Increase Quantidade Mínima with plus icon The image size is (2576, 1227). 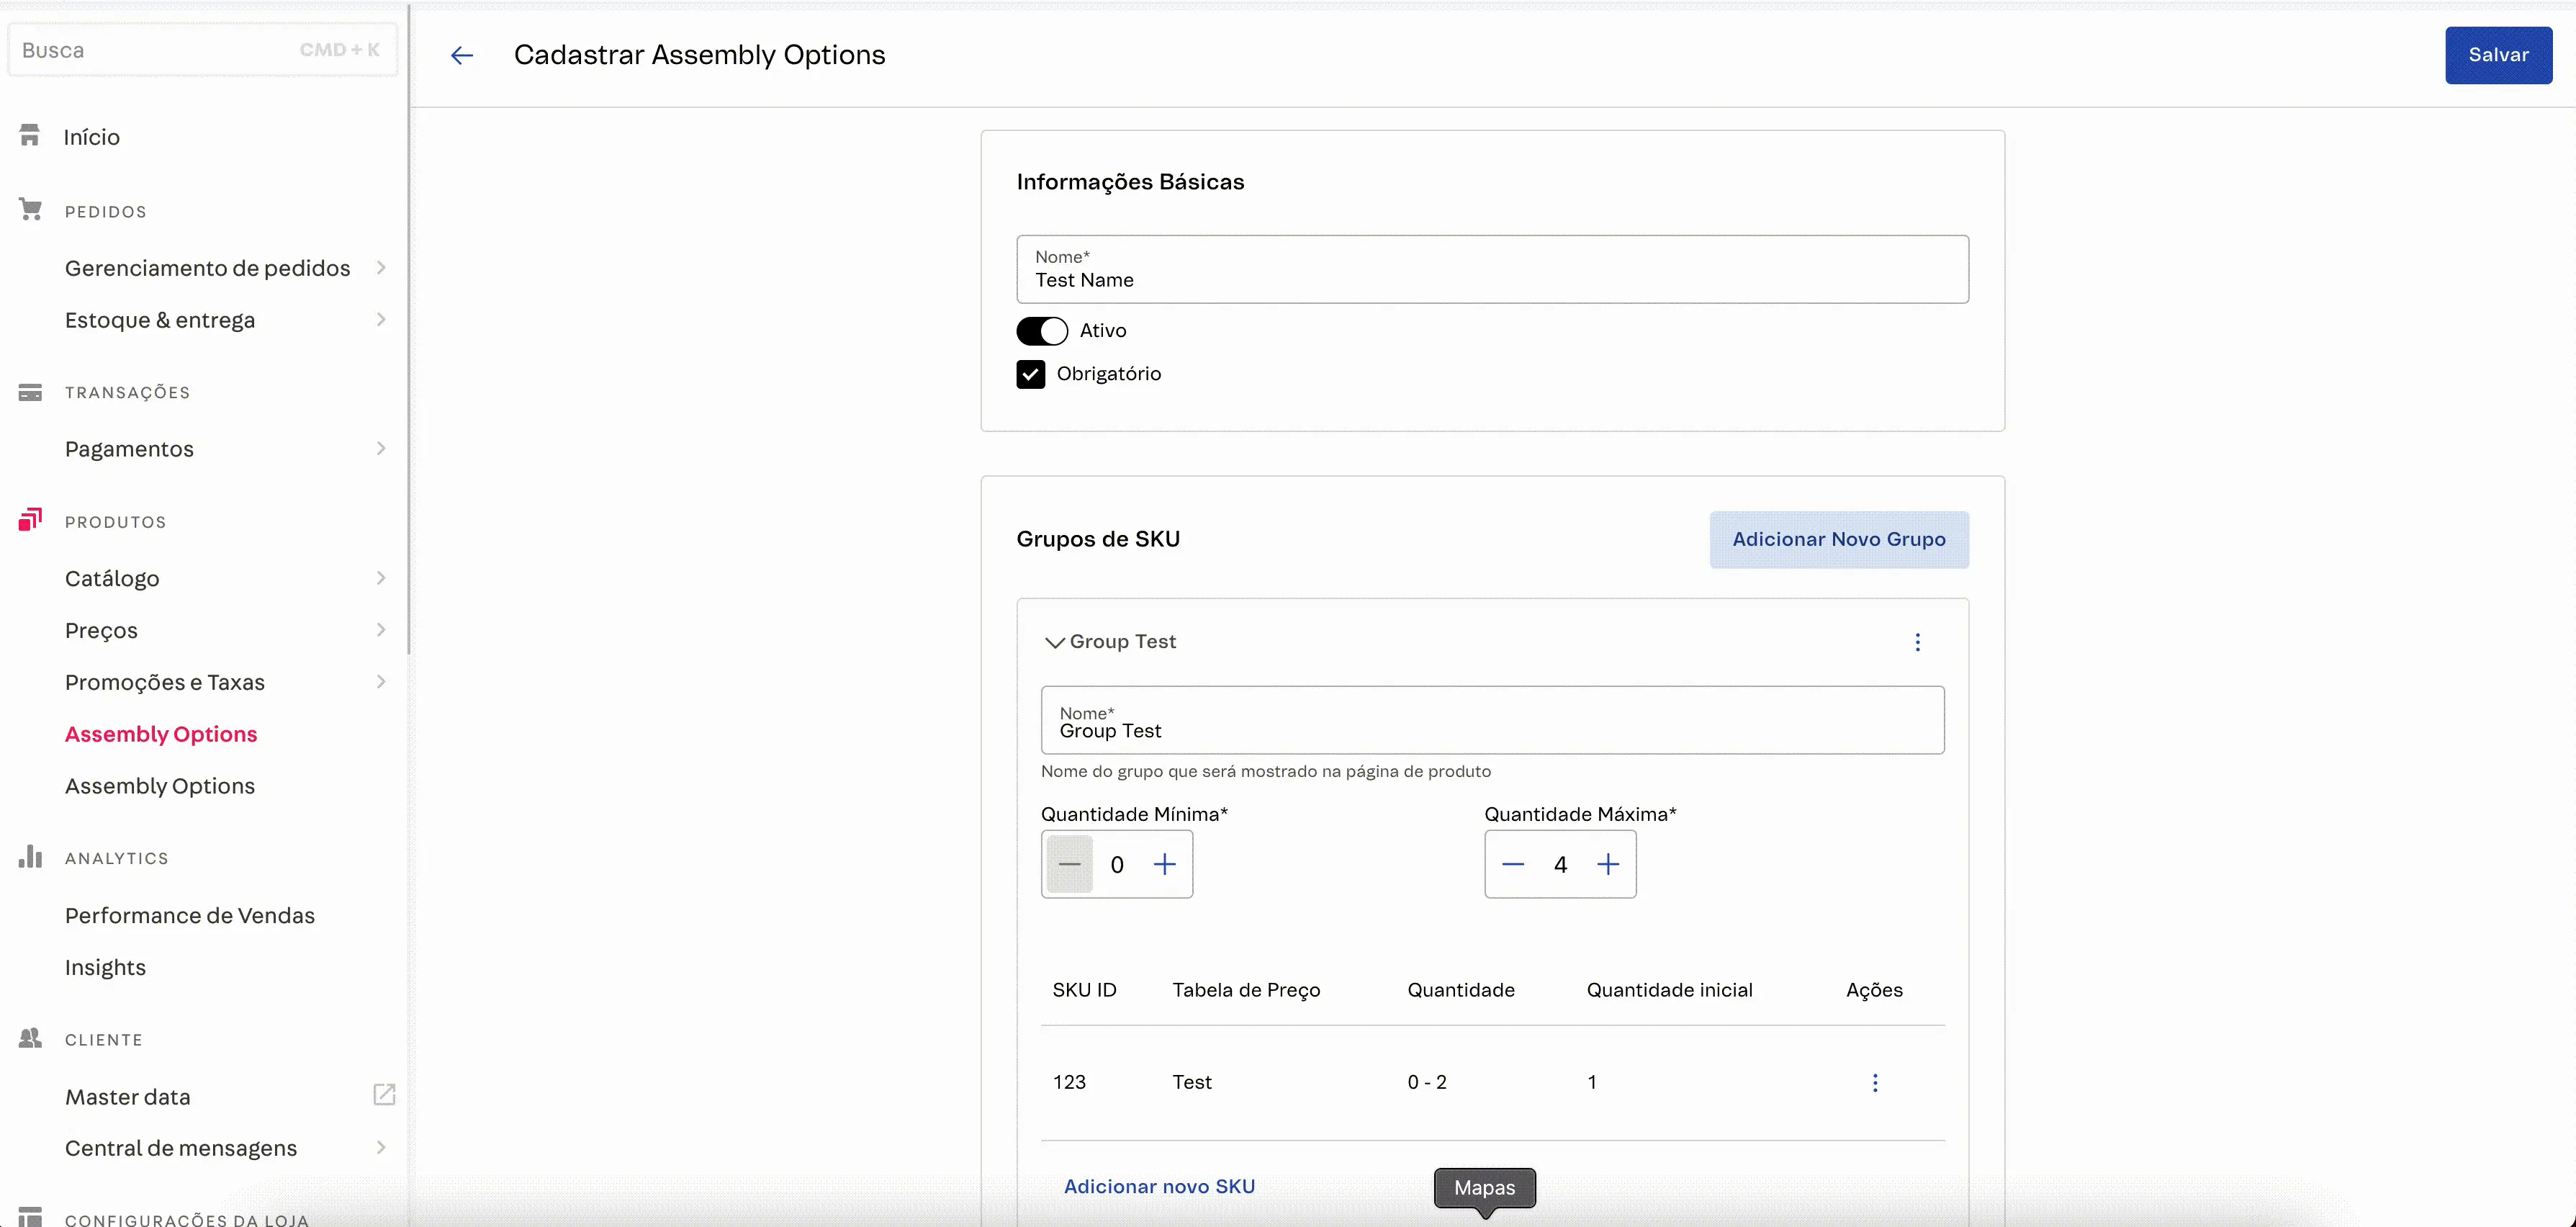tap(1164, 864)
